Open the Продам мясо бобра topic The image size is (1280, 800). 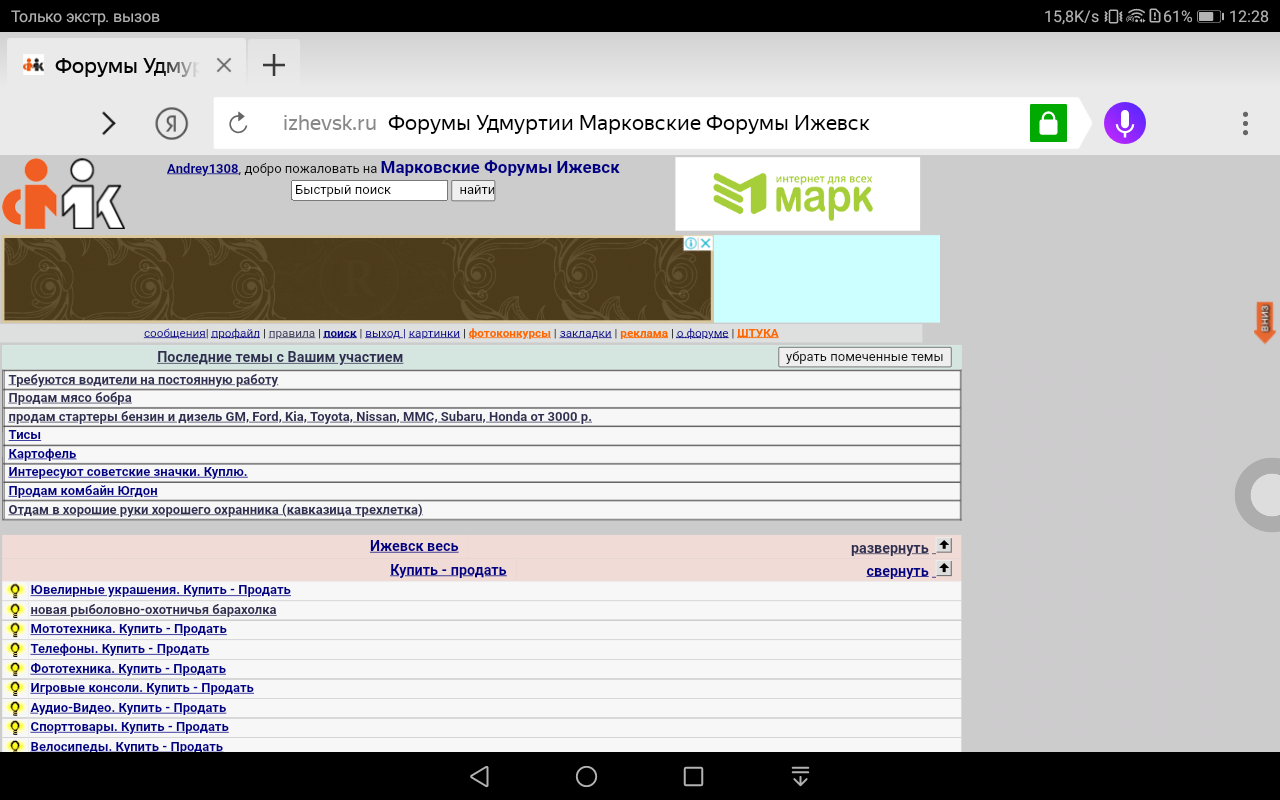click(x=70, y=398)
